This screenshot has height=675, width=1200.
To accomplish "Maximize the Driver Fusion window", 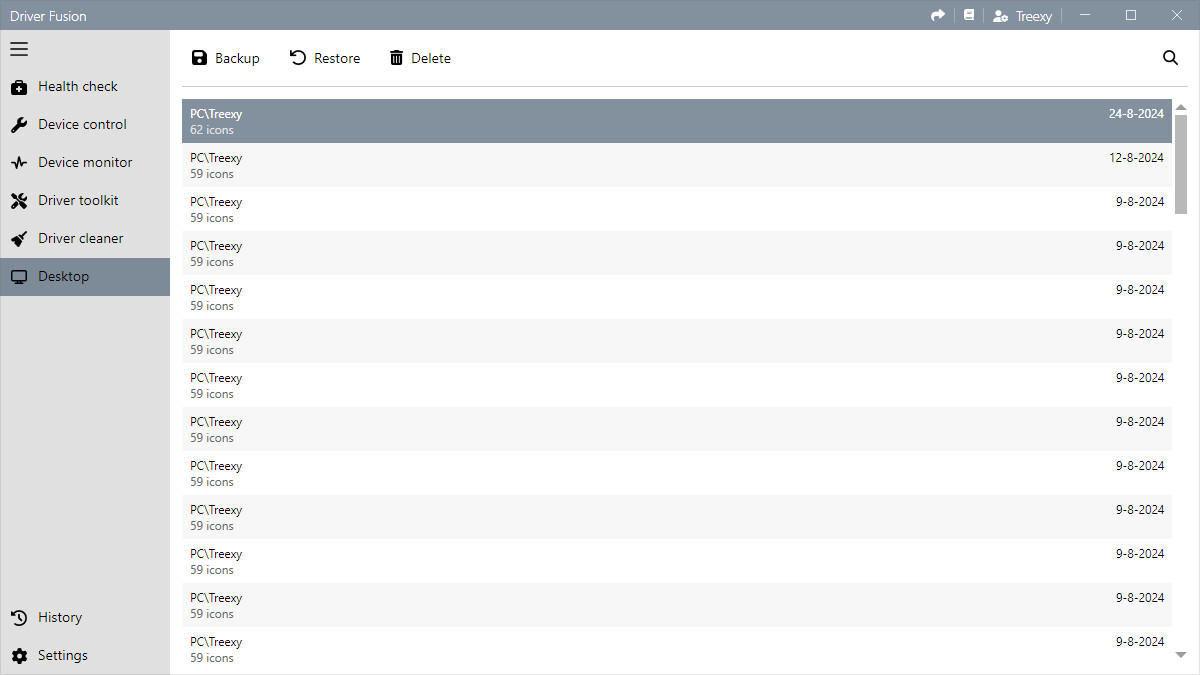I will pos(1131,15).
